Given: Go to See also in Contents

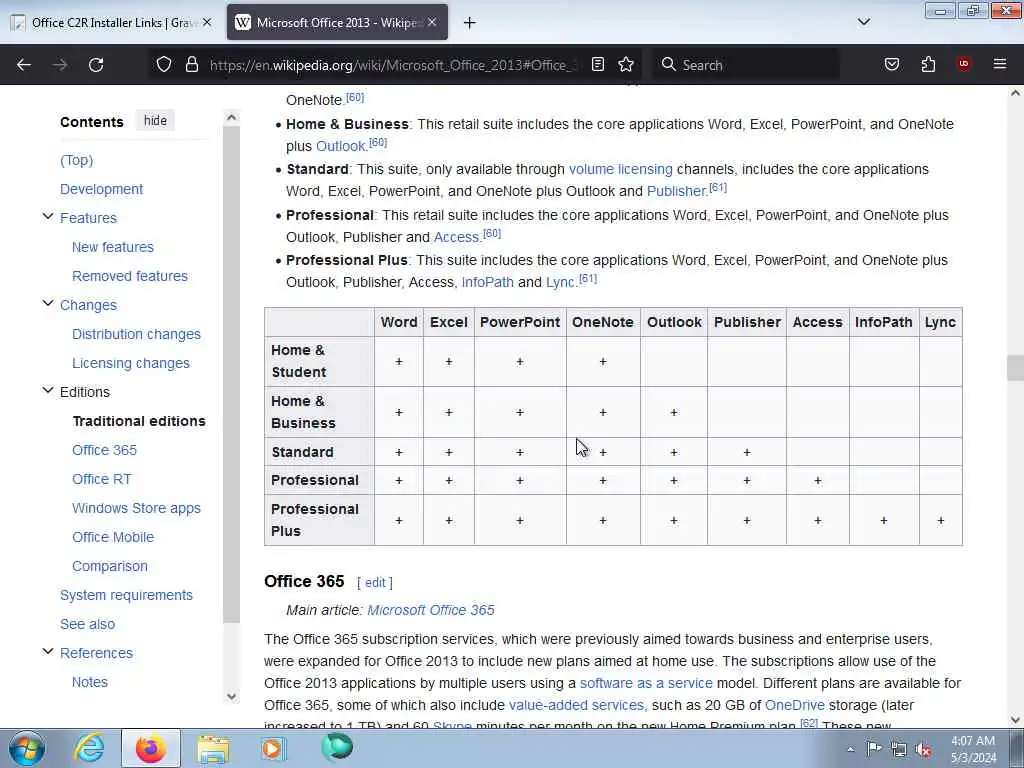Looking at the screenshot, I should click(x=88, y=624).
